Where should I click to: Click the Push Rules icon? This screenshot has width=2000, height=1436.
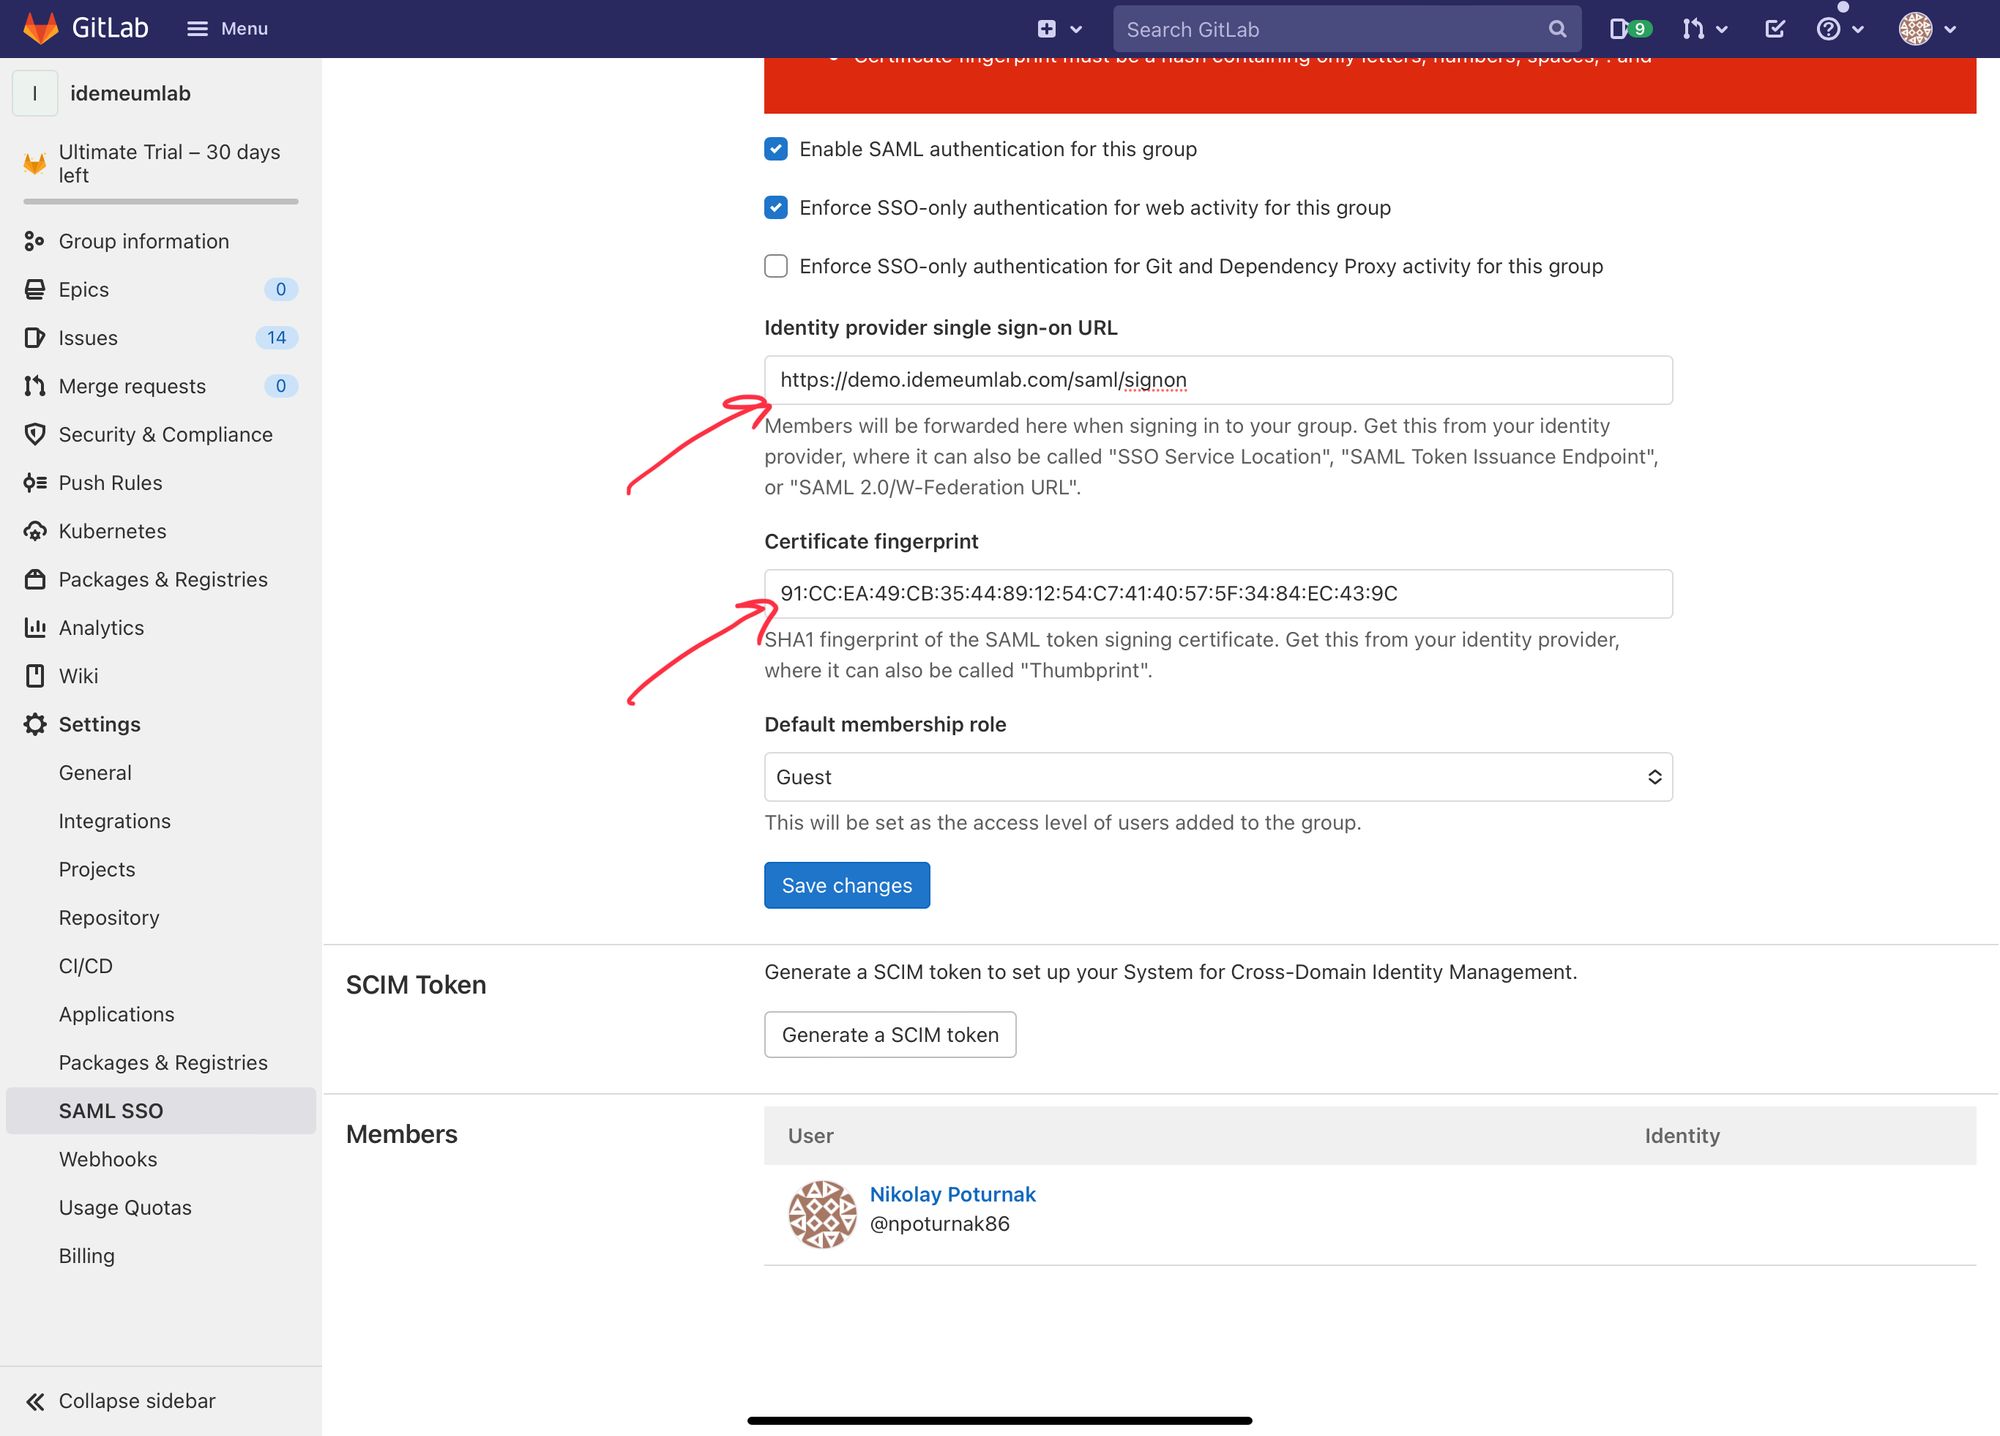click(x=35, y=483)
